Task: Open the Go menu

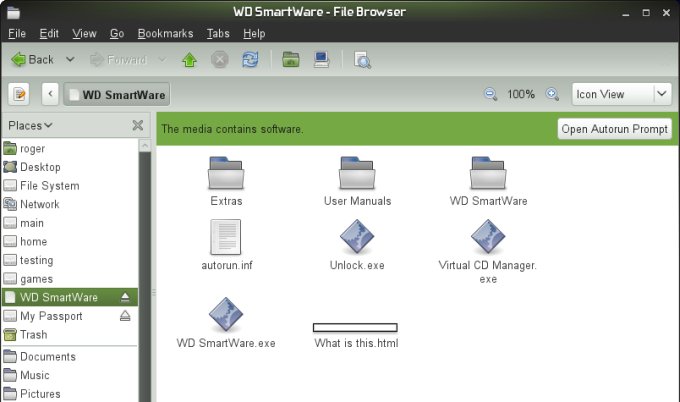Action: coord(117,33)
